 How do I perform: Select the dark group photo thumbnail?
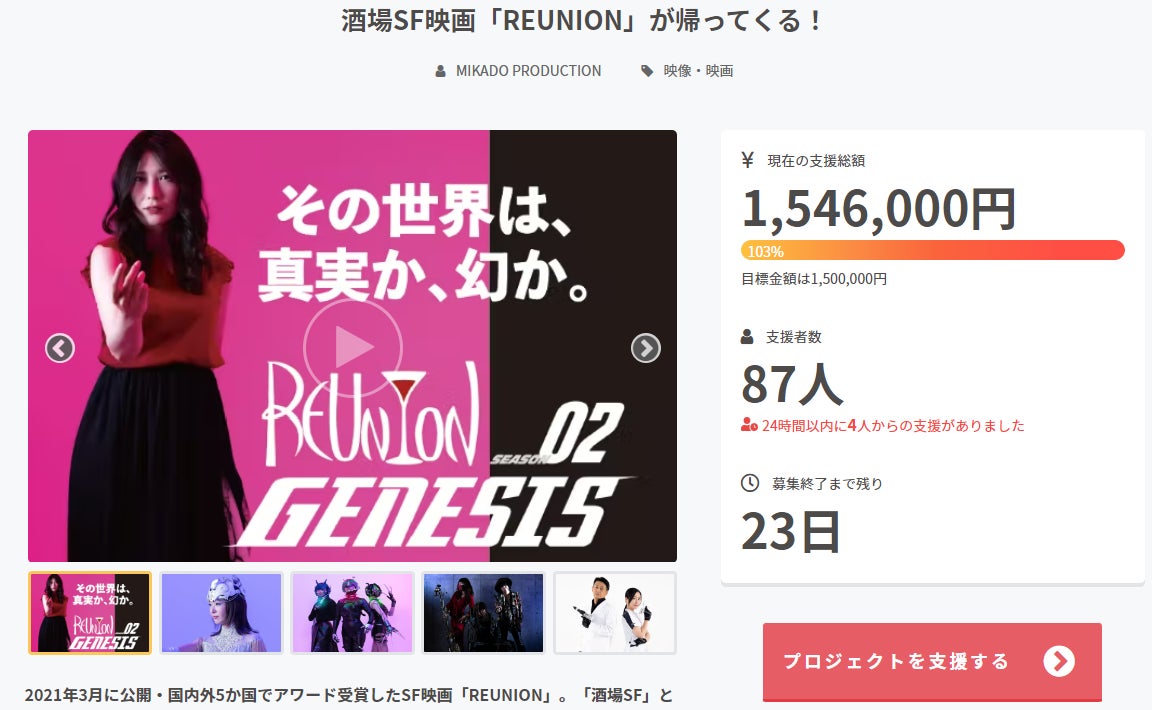pos(483,613)
